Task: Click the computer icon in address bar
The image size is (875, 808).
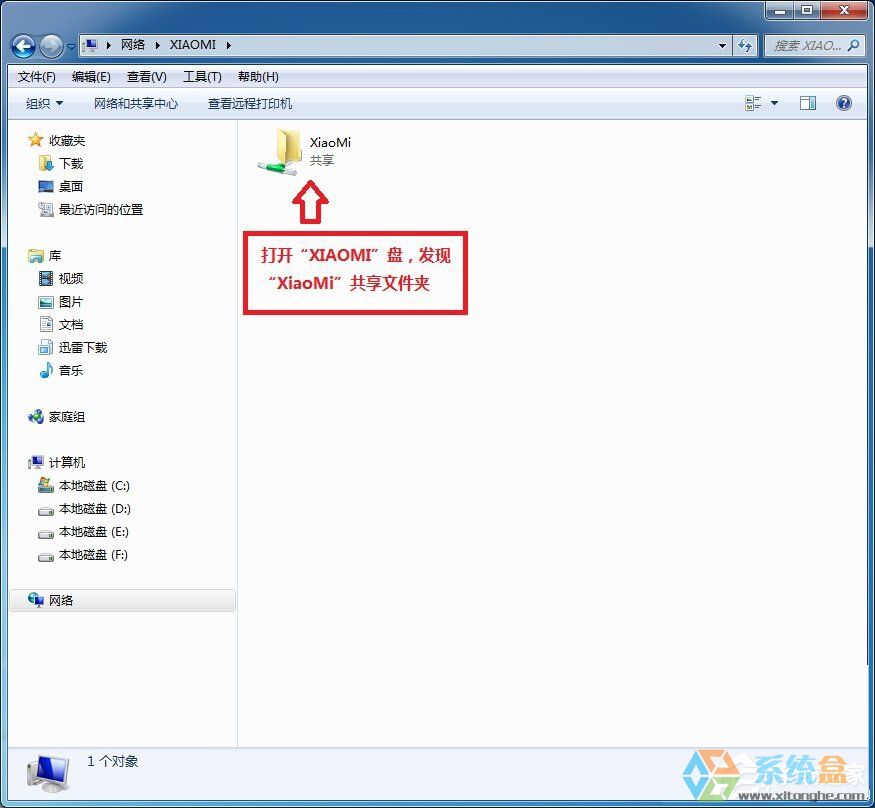Action: click(90, 45)
